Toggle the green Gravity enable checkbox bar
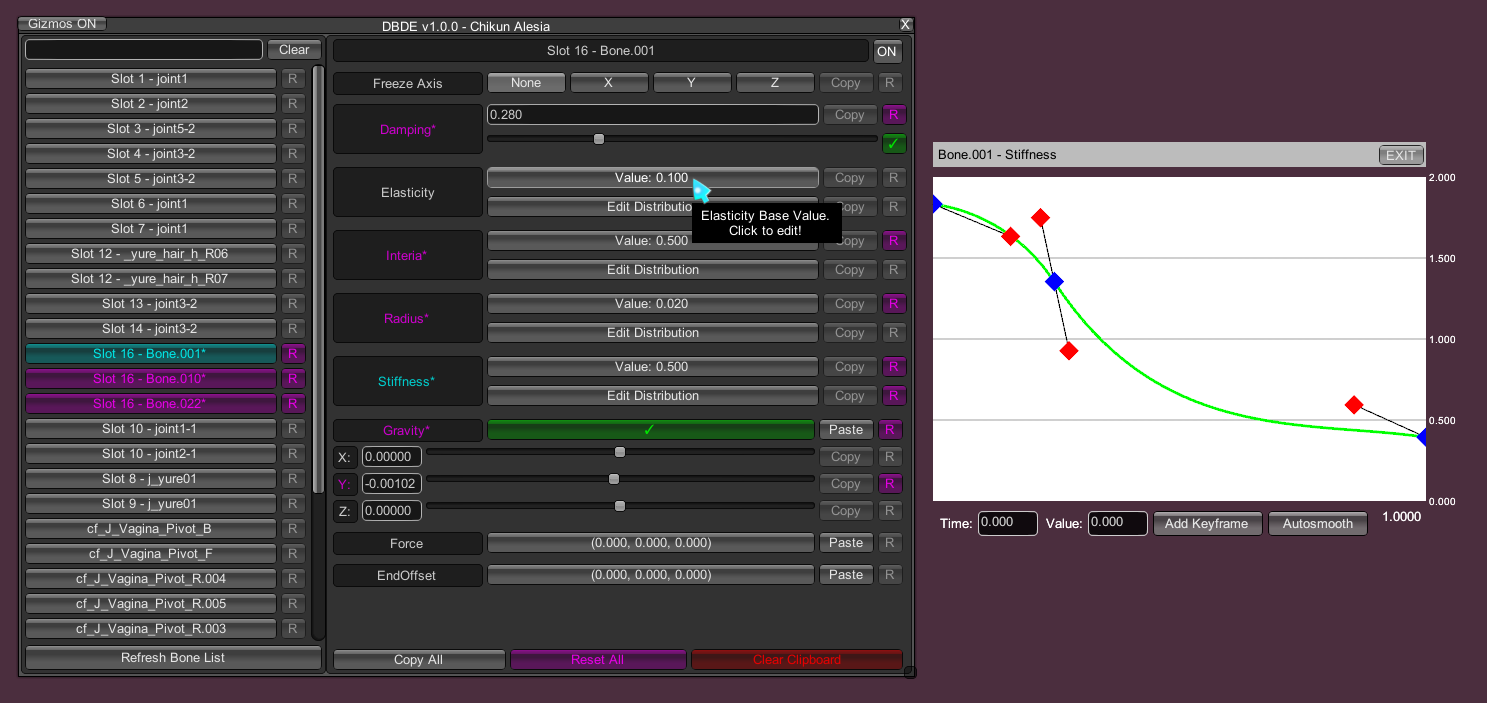1487x703 pixels. coord(651,430)
